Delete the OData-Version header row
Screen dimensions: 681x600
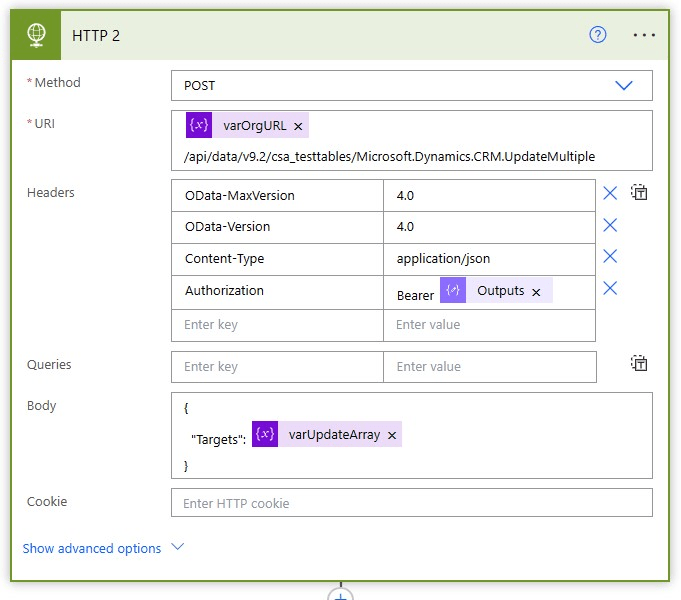click(610, 225)
